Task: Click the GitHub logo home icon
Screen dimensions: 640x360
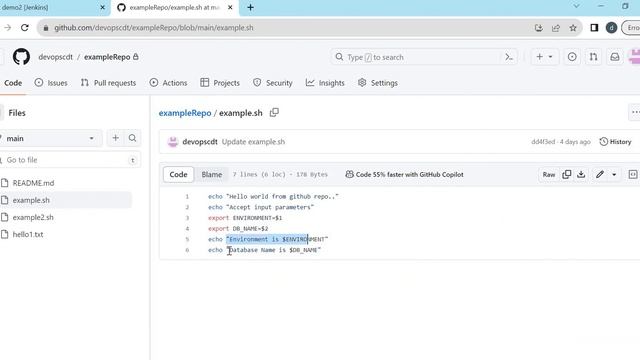Action: point(21,57)
